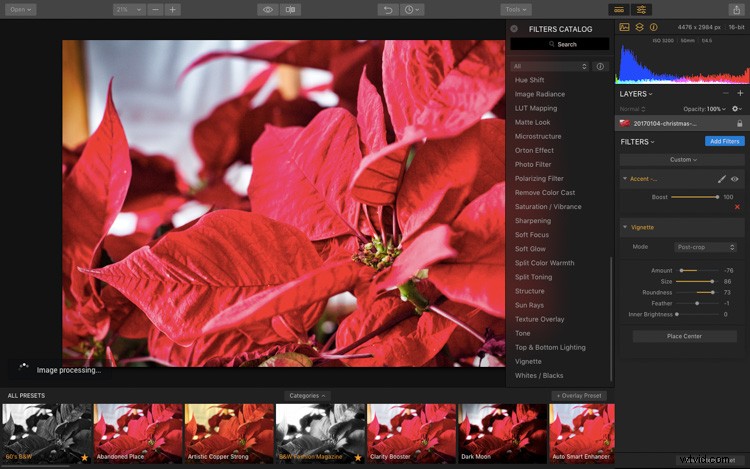The width and height of the screenshot is (750, 469).
Task: Select LUT Mapping filter
Action: (x=536, y=108)
